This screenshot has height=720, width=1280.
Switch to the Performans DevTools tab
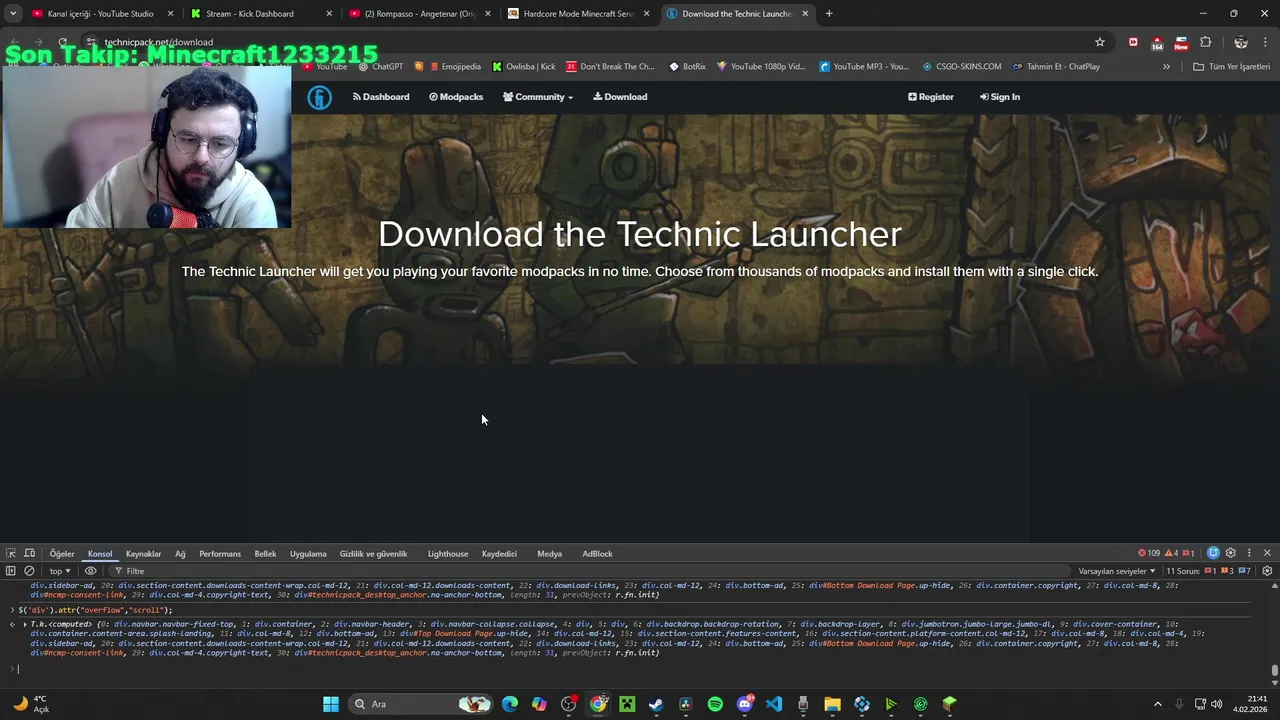220,553
